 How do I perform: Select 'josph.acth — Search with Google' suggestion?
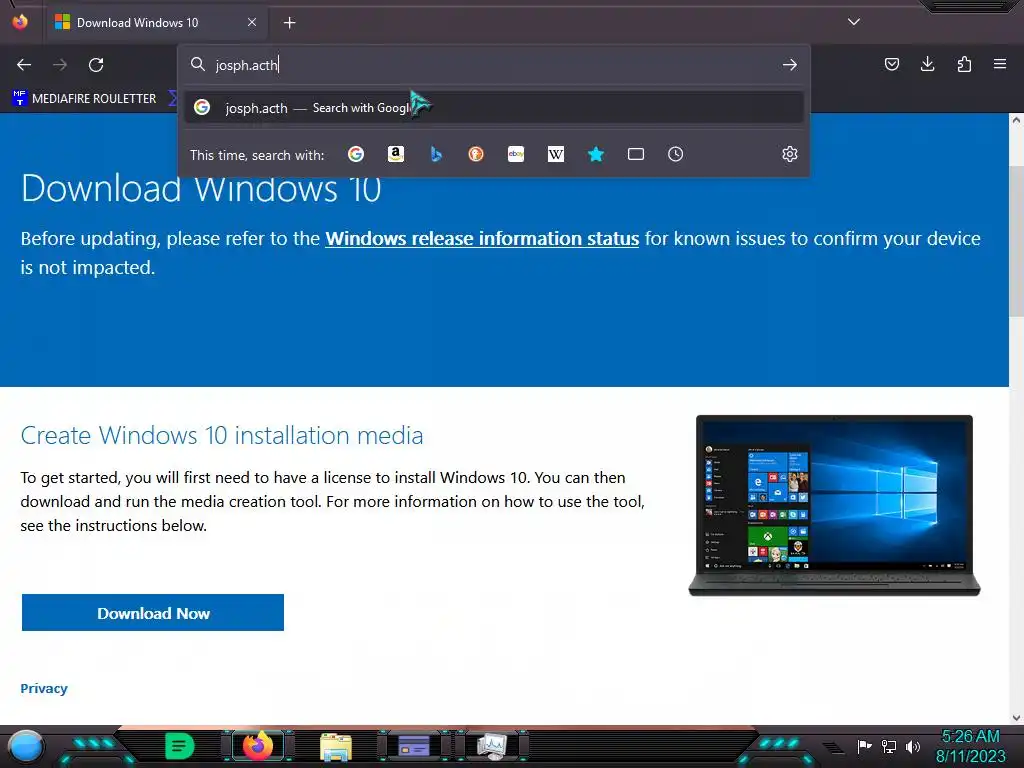(494, 108)
